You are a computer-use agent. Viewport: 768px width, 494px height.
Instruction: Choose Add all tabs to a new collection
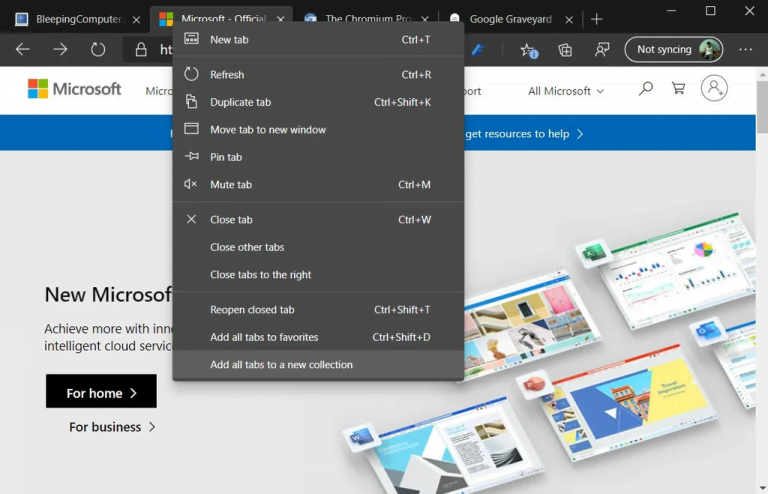(318, 364)
